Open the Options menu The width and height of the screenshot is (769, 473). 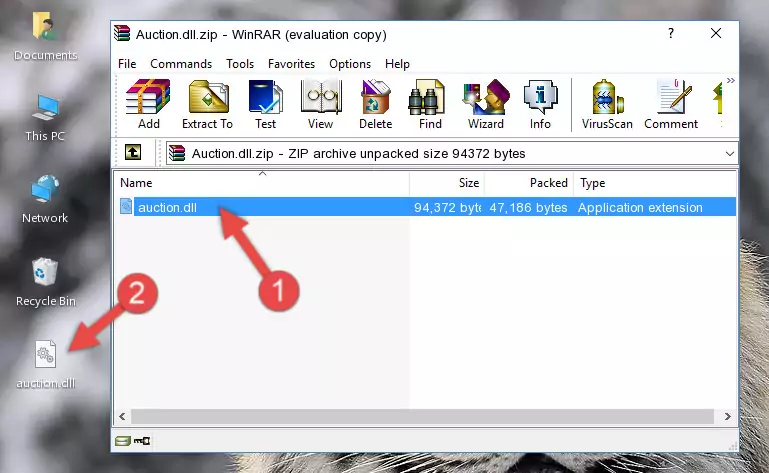[350, 64]
